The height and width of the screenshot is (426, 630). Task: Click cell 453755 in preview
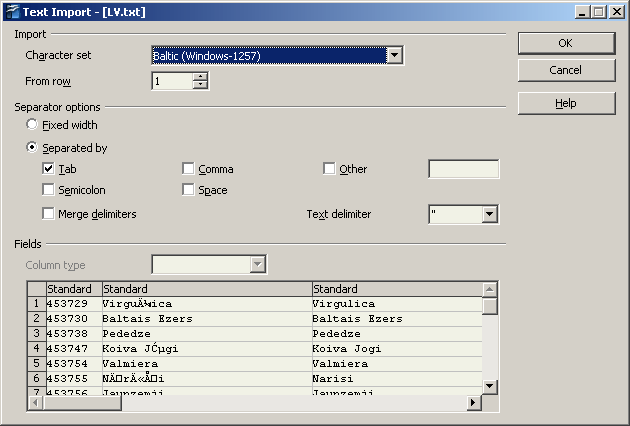pos(74,379)
